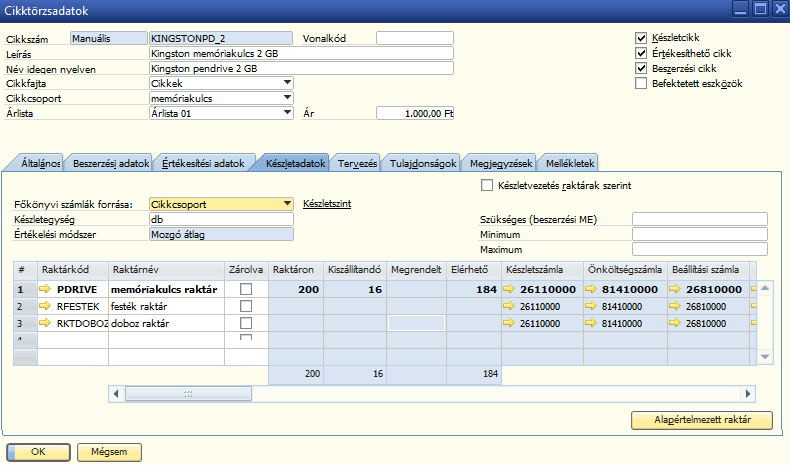Click Vonalkód input field
Screen dimensions: 790x465
415,38
